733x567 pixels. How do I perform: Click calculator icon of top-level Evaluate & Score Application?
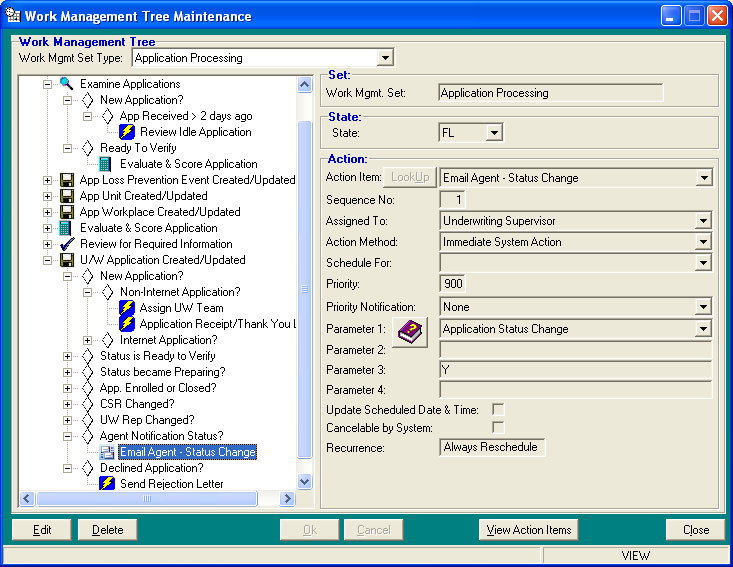[x=65, y=228]
